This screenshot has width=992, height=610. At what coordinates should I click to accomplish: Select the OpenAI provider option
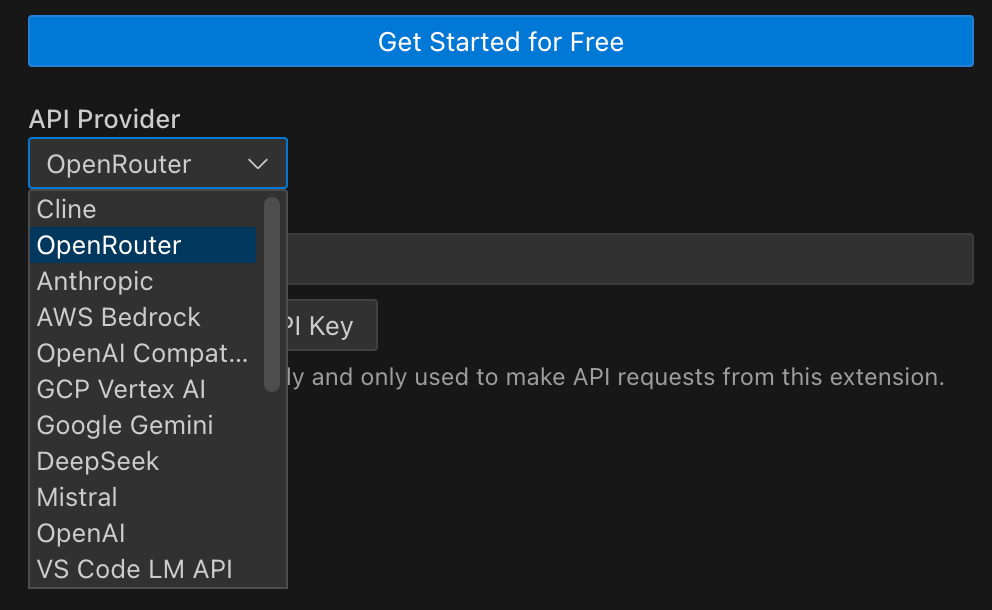[143, 534]
